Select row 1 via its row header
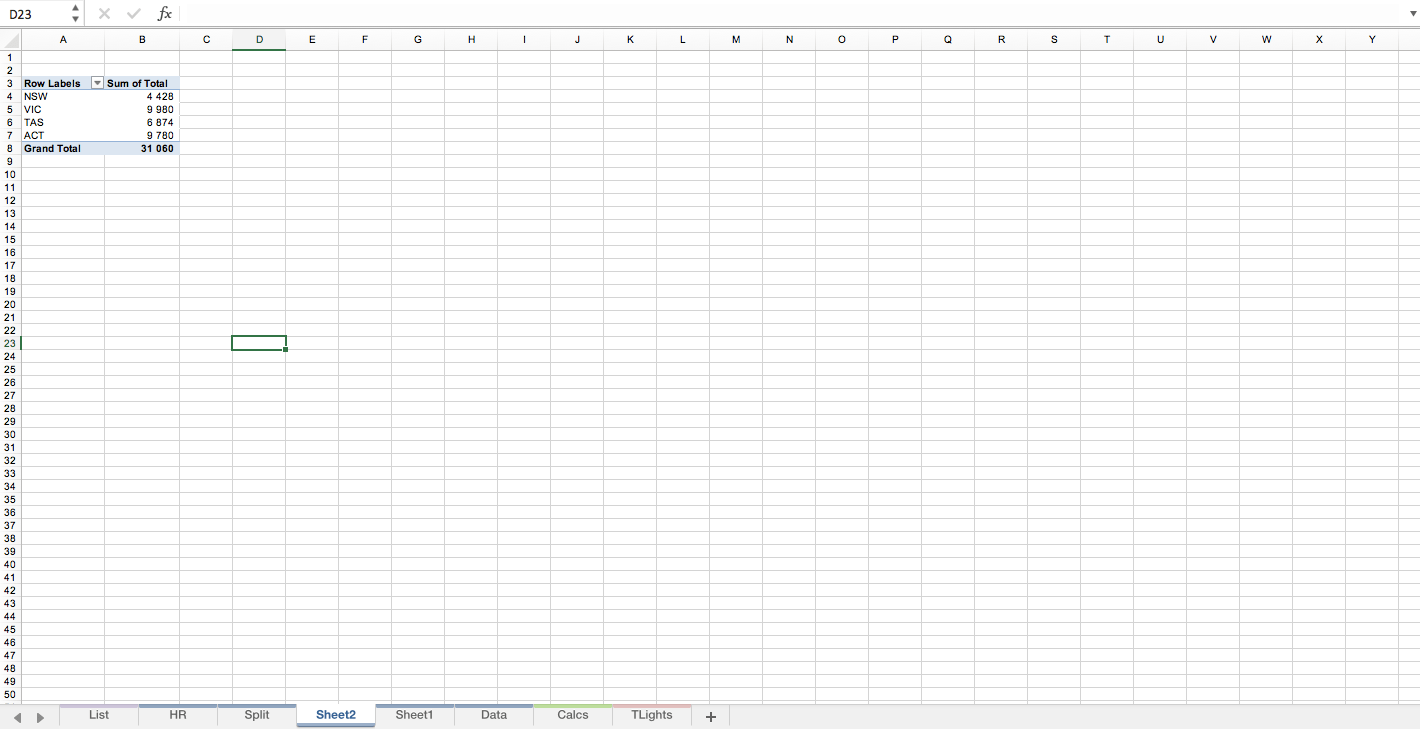Image resolution: width=1420 pixels, height=729 pixels. [10, 57]
